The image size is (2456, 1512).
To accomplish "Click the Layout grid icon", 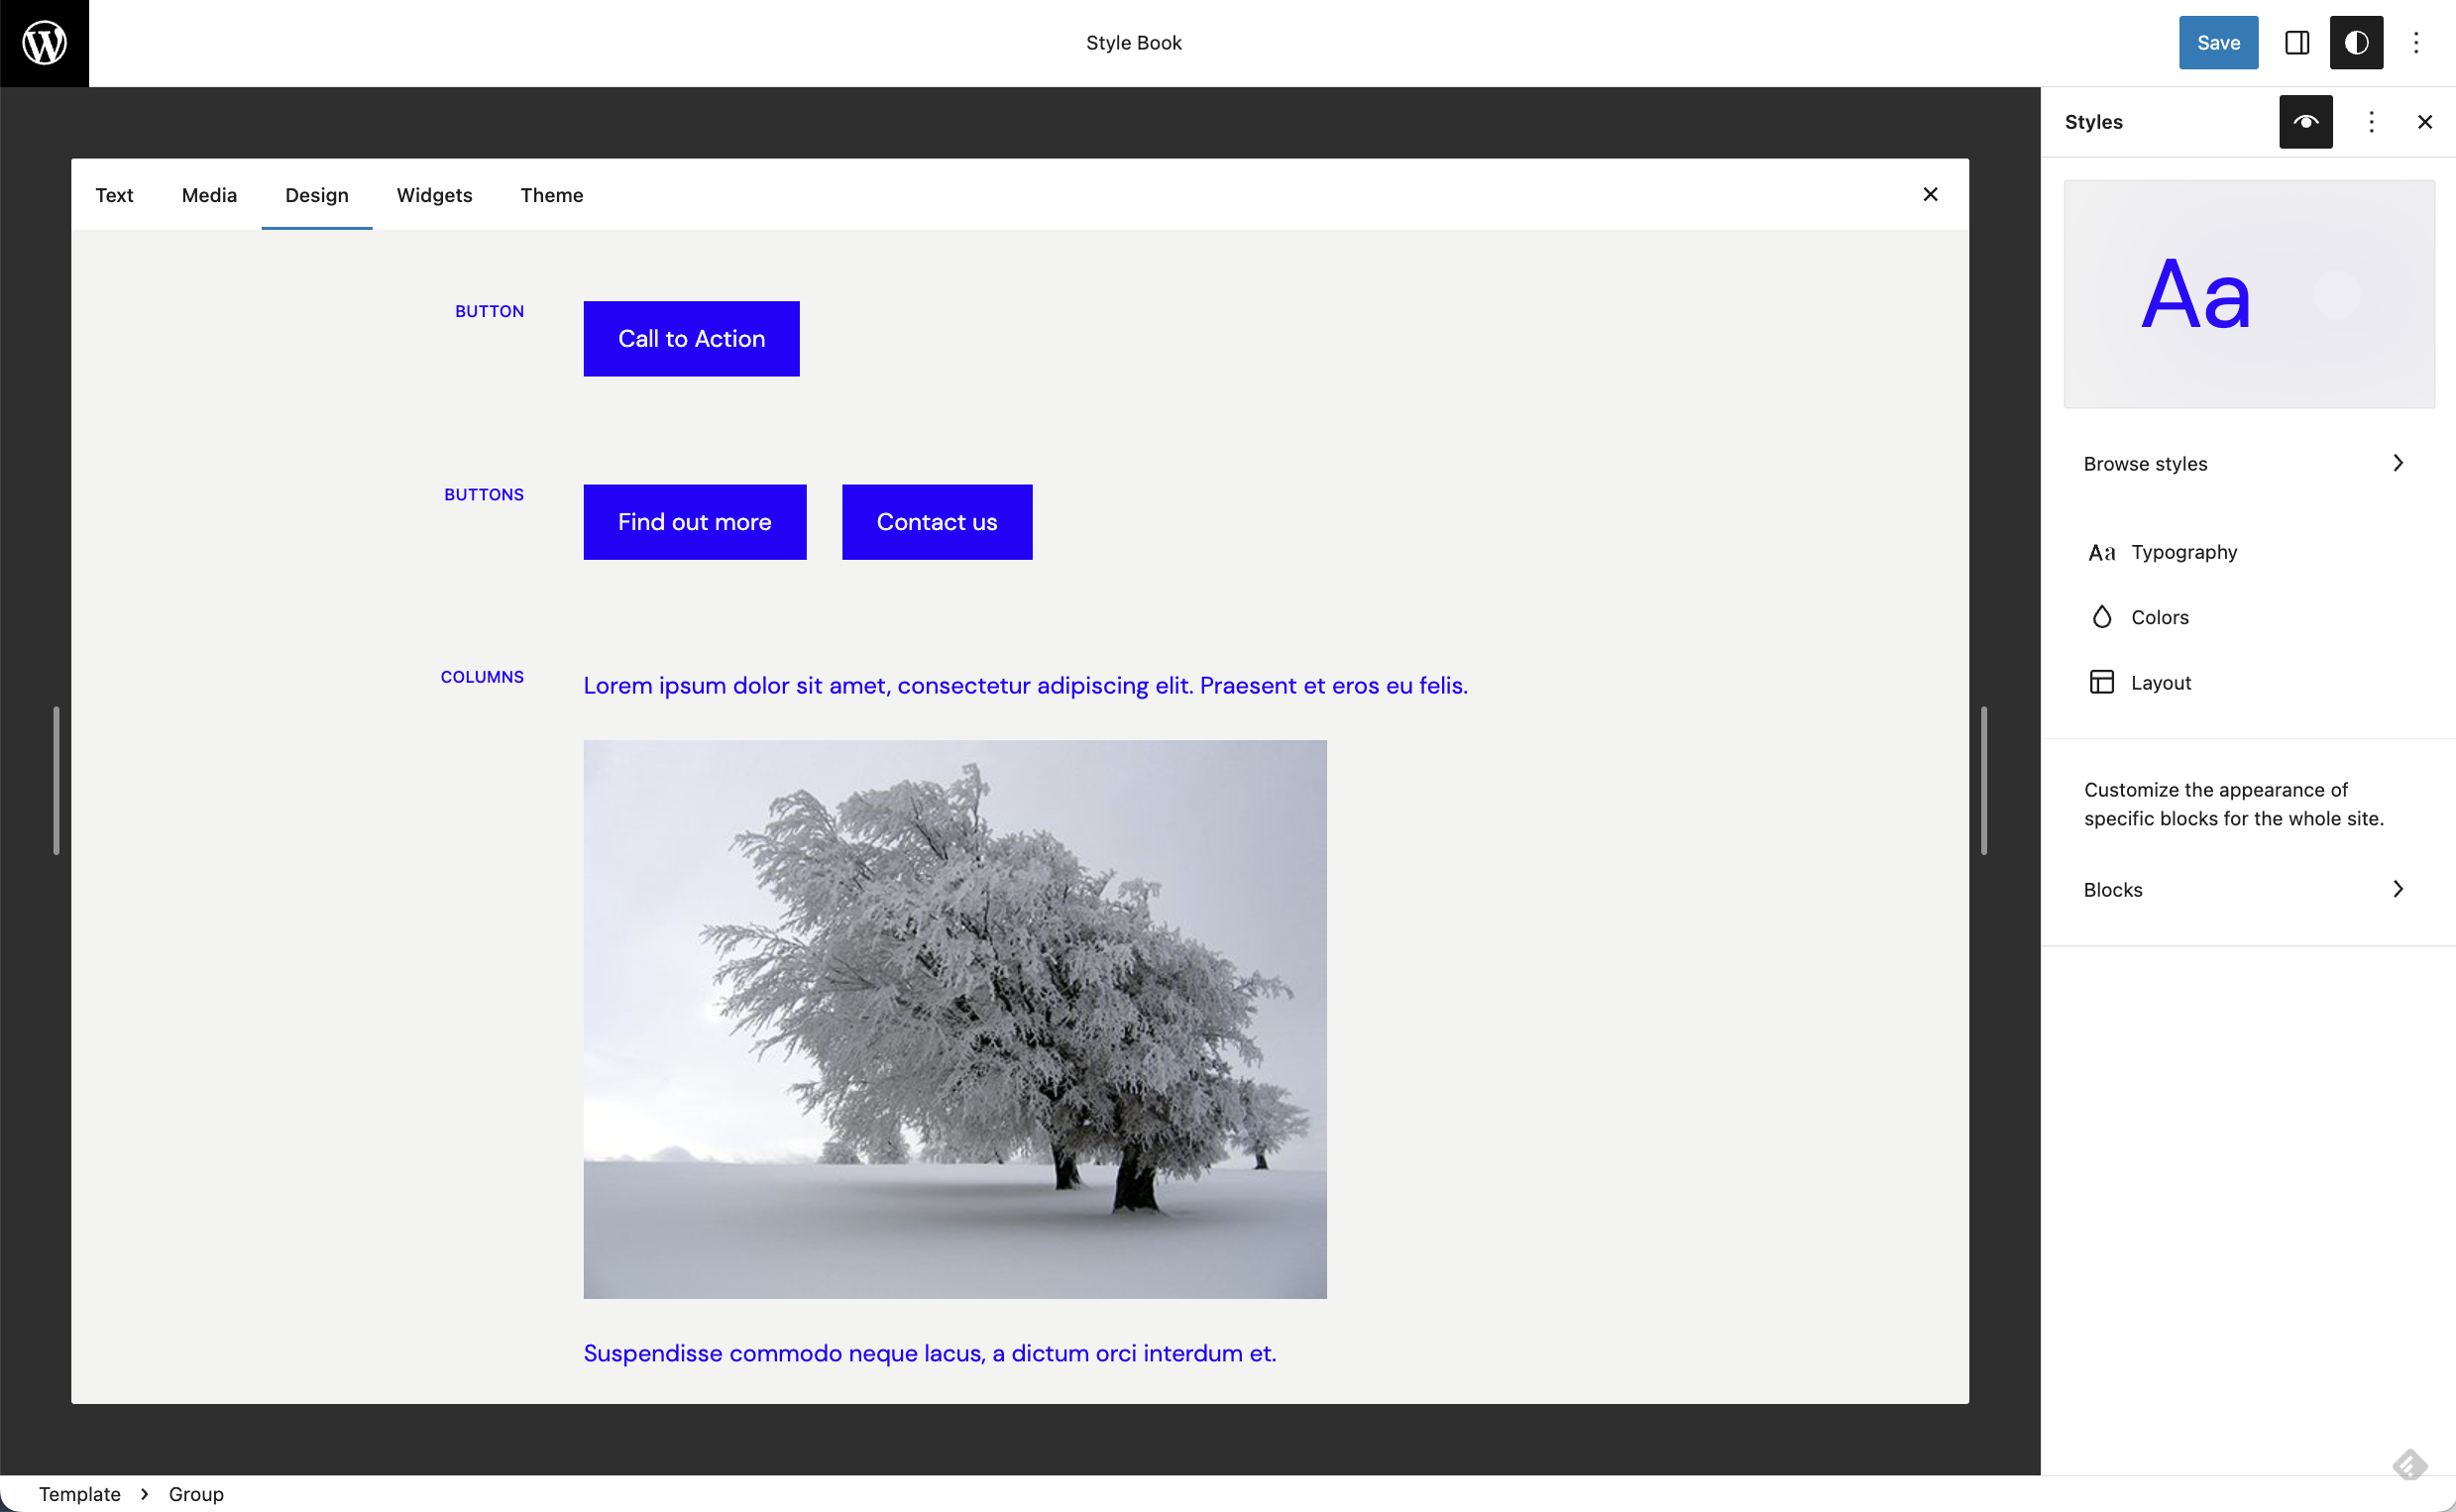I will point(2102,682).
